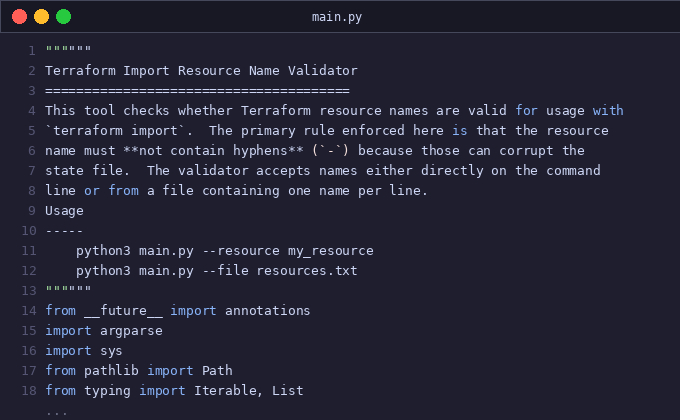680x420 pixels.
Task: Click the '...' truncation marker at bottom
Action: [x=56, y=414]
